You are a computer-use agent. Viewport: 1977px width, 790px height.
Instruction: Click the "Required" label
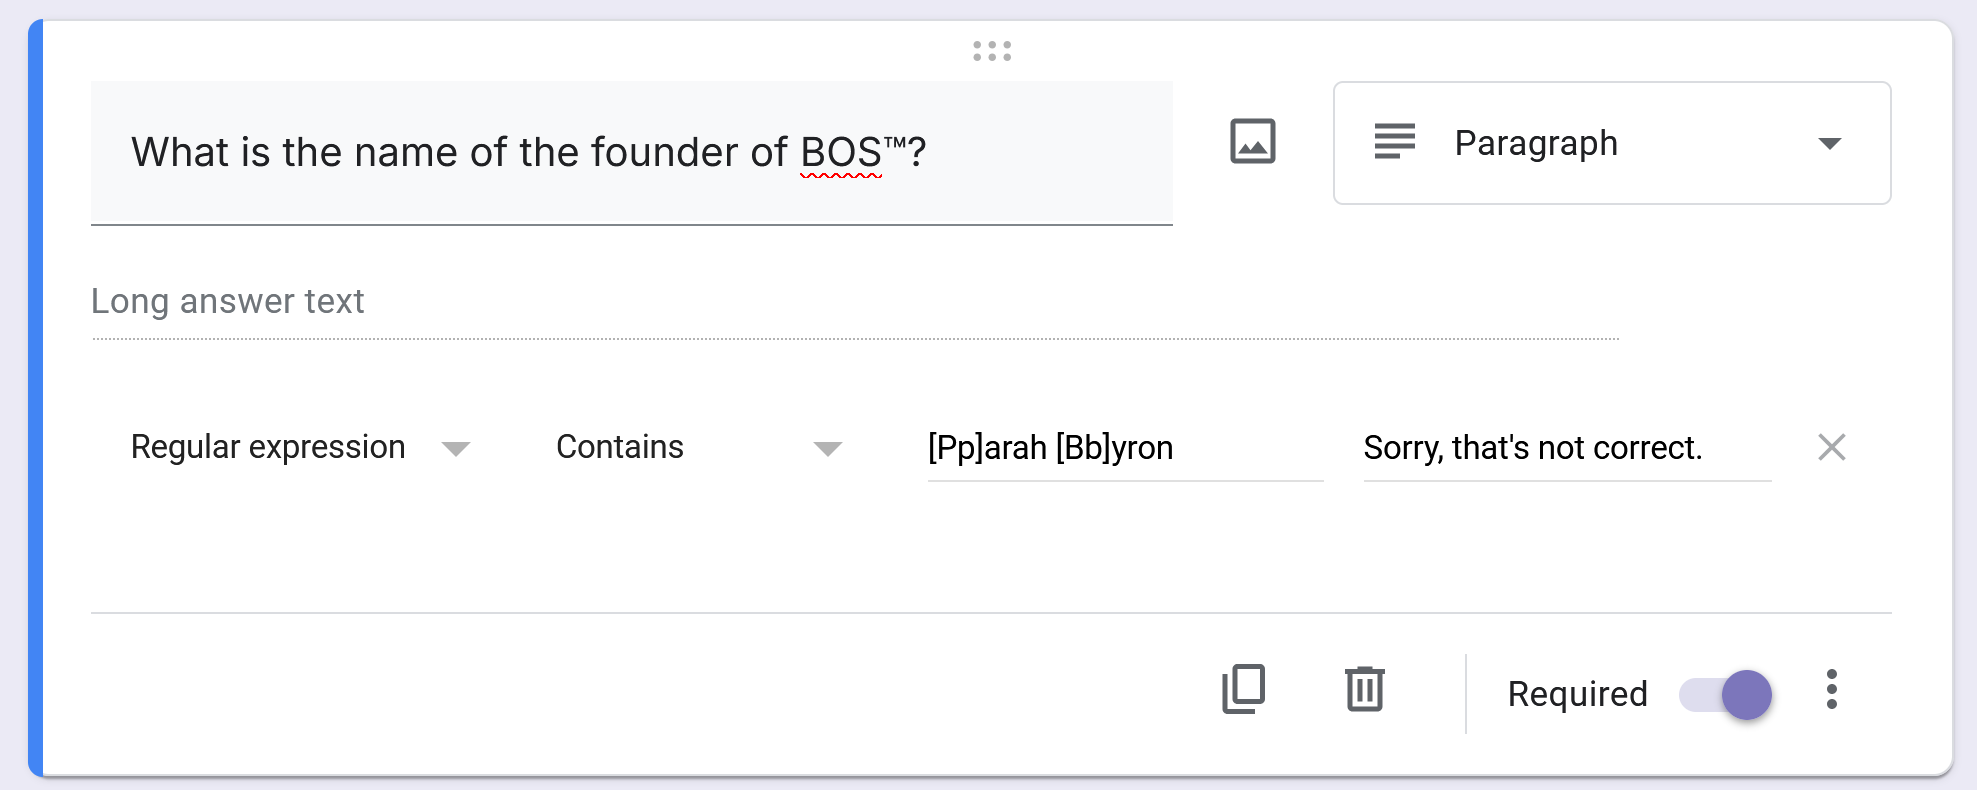point(1577,694)
